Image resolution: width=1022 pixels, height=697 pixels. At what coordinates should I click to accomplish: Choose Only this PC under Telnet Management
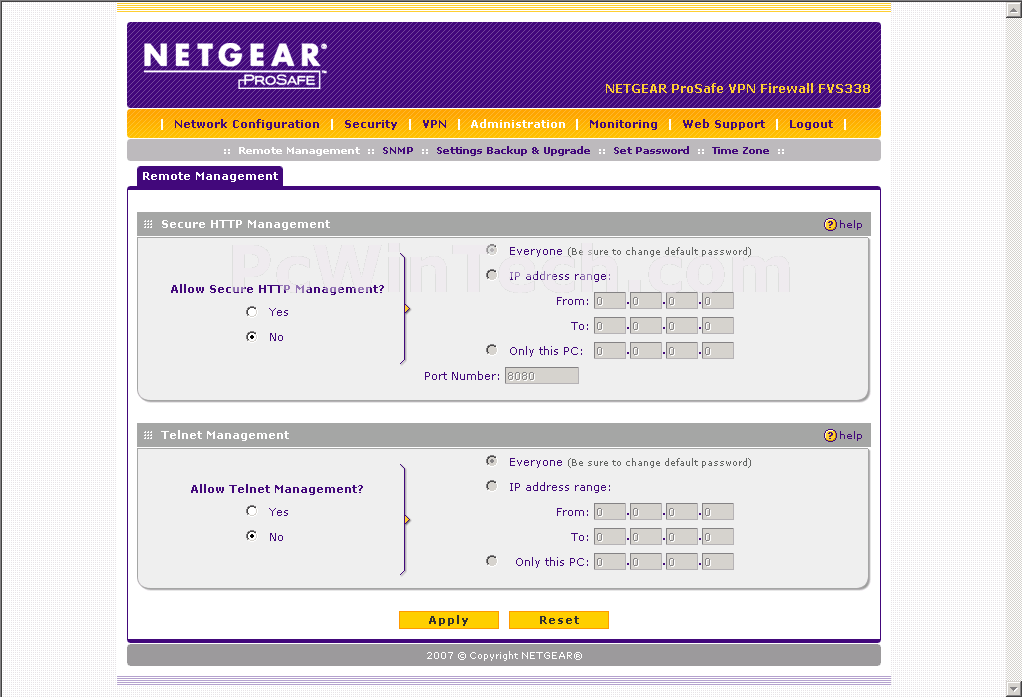pyautogui.click(x=491, y=561)
